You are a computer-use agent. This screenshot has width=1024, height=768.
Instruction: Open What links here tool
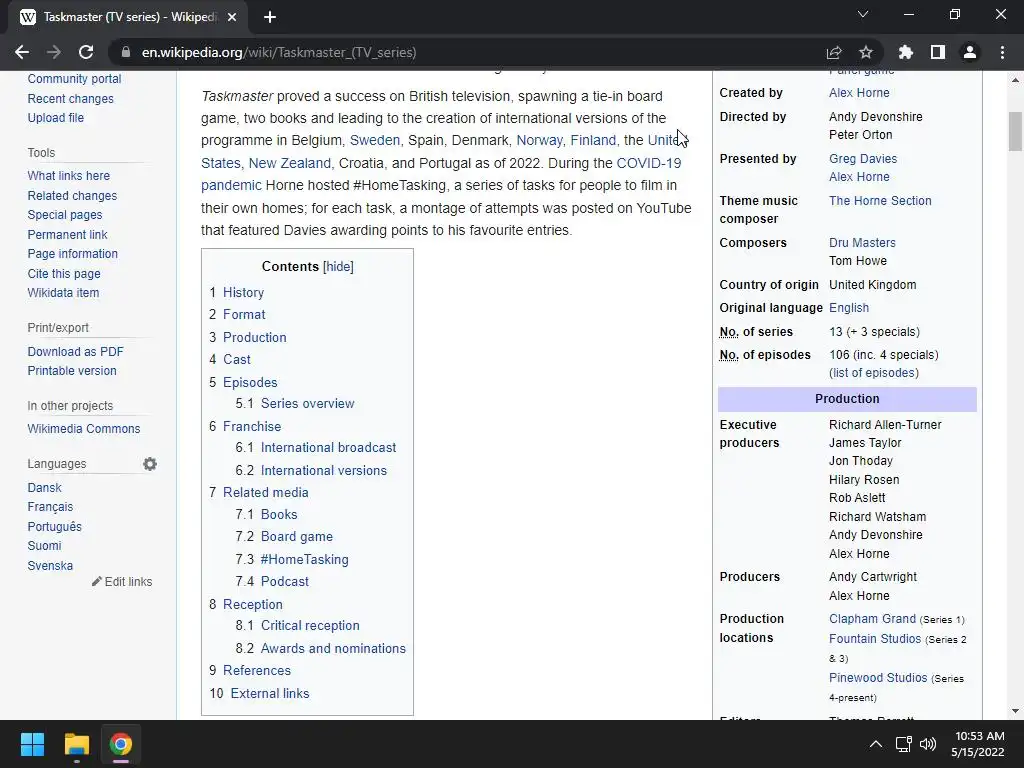pyautogui.click(x=69, y=176)
